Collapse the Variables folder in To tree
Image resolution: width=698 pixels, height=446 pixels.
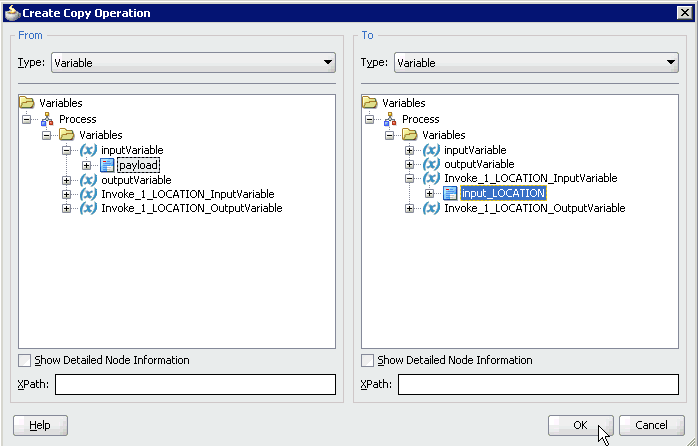tap(390, 135)
